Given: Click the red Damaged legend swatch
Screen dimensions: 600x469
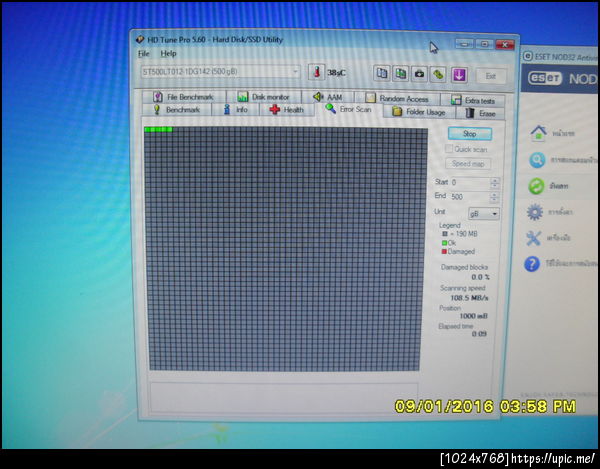Looking at the screenshot, I should coord(444,252).
